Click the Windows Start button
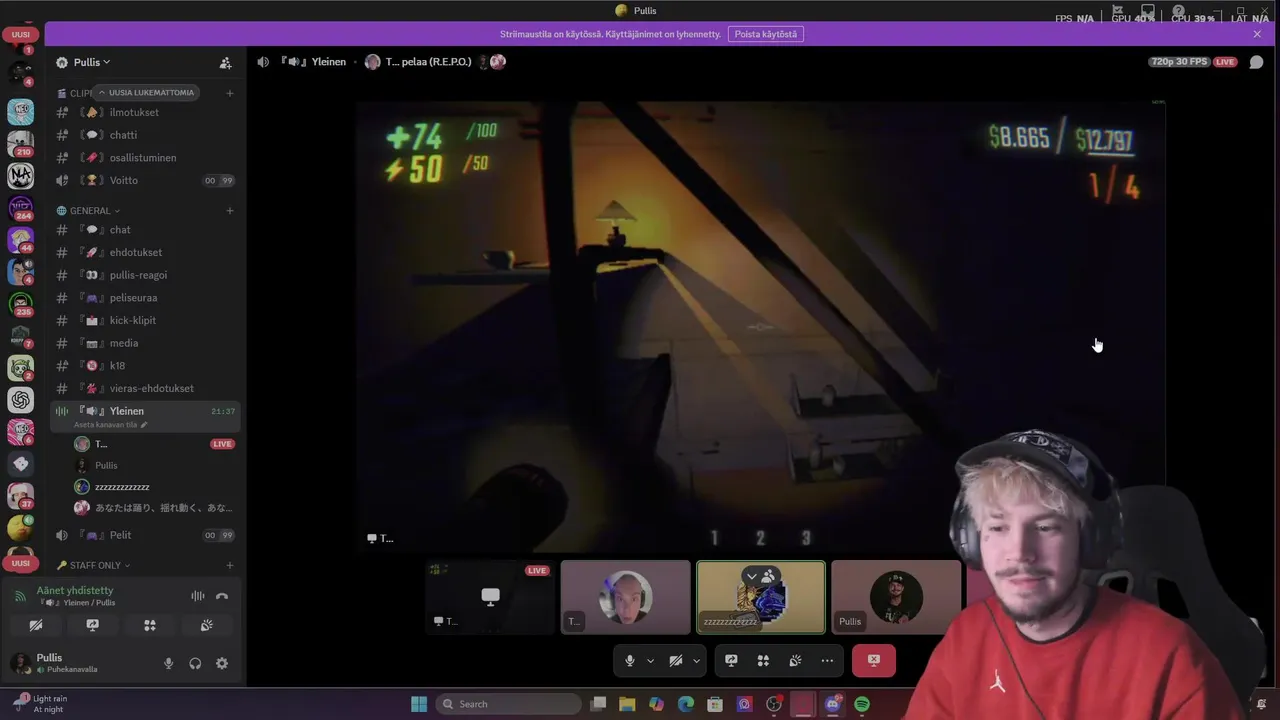 click(x=419, y=704)
